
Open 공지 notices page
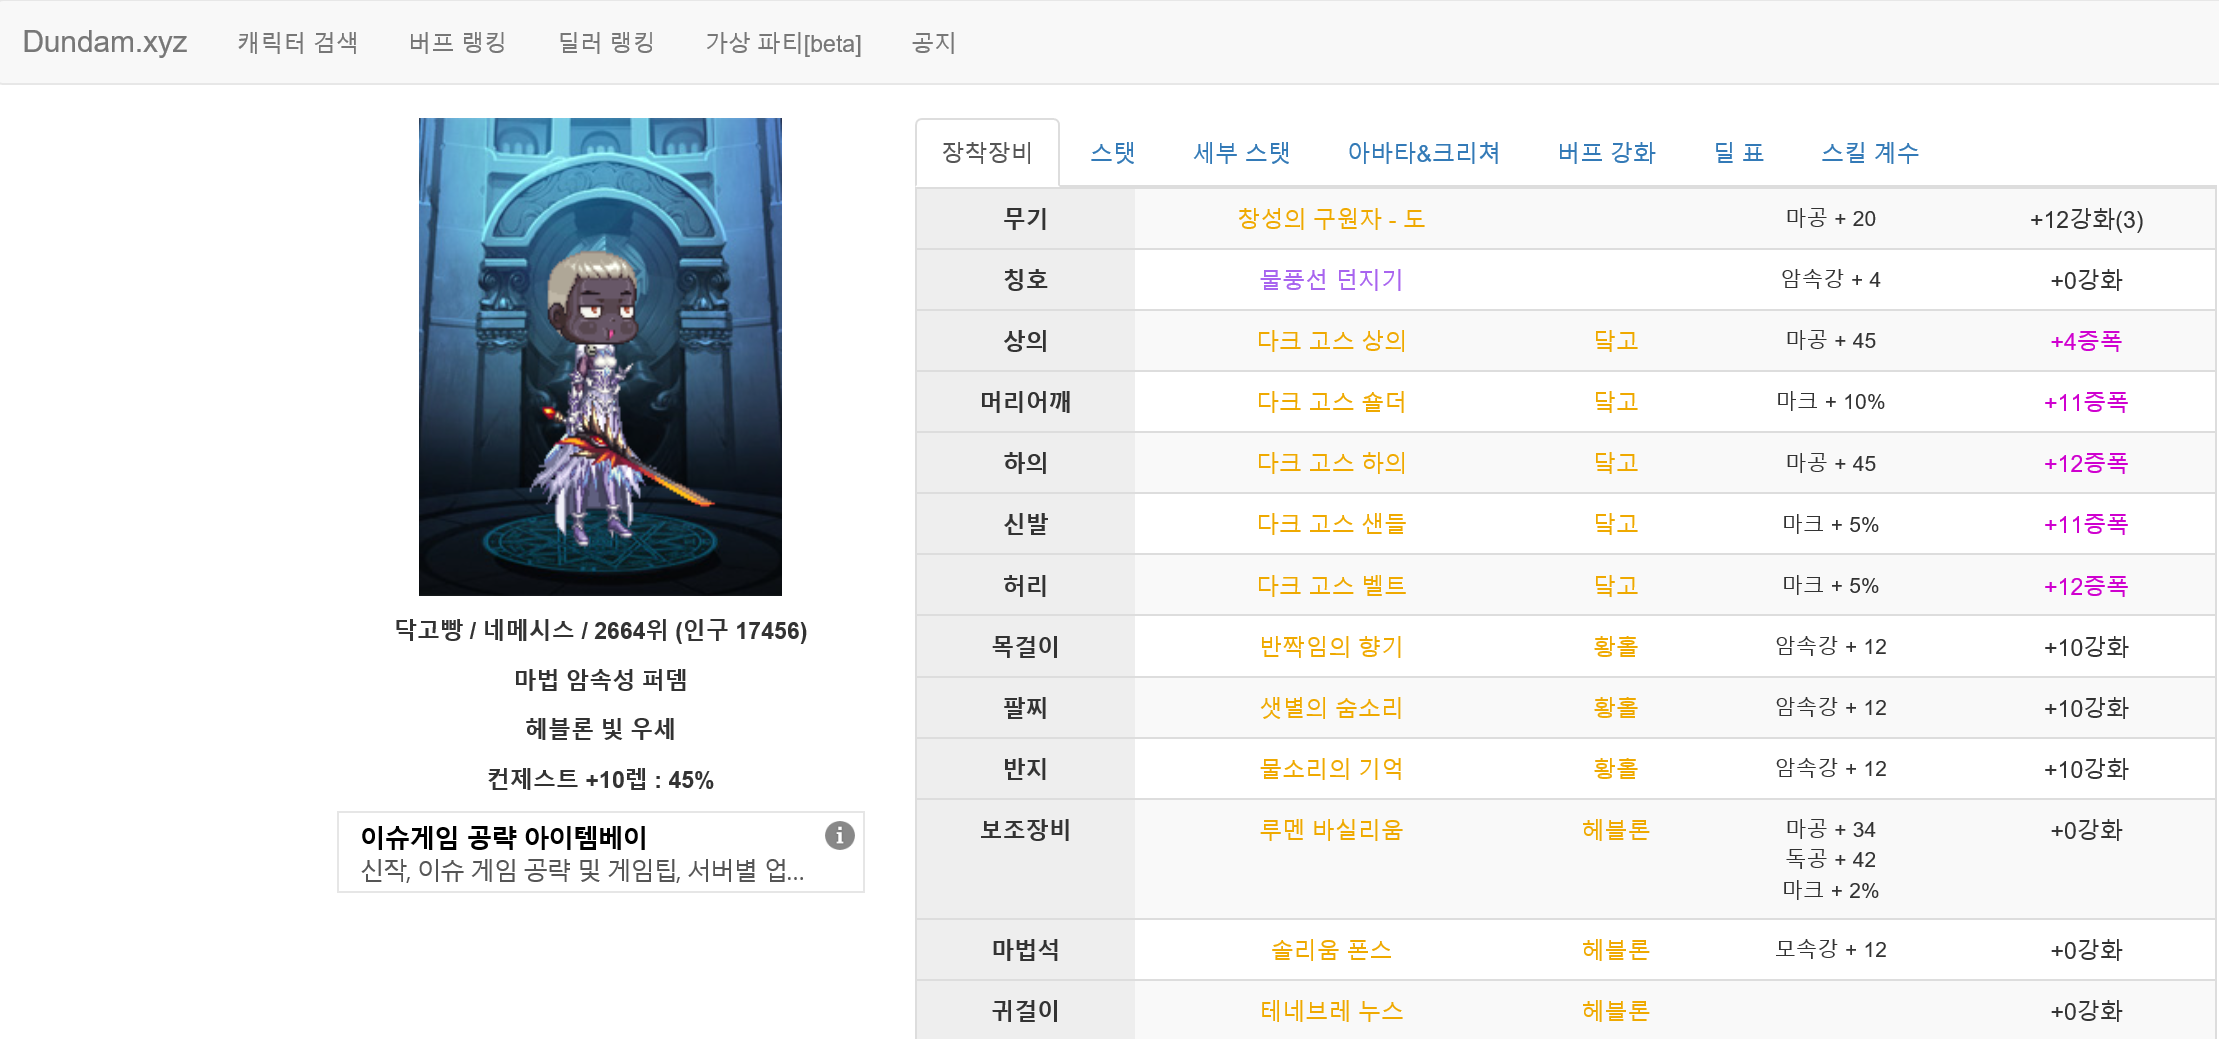(x=934, y=42)
